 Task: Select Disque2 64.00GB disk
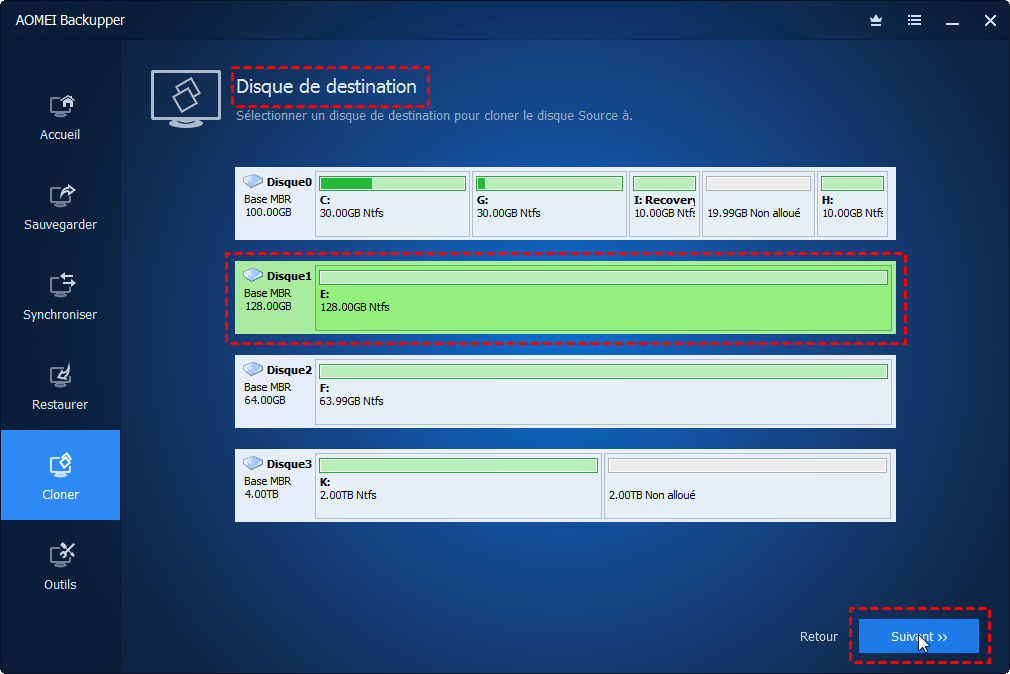click(x=565, y=392)
